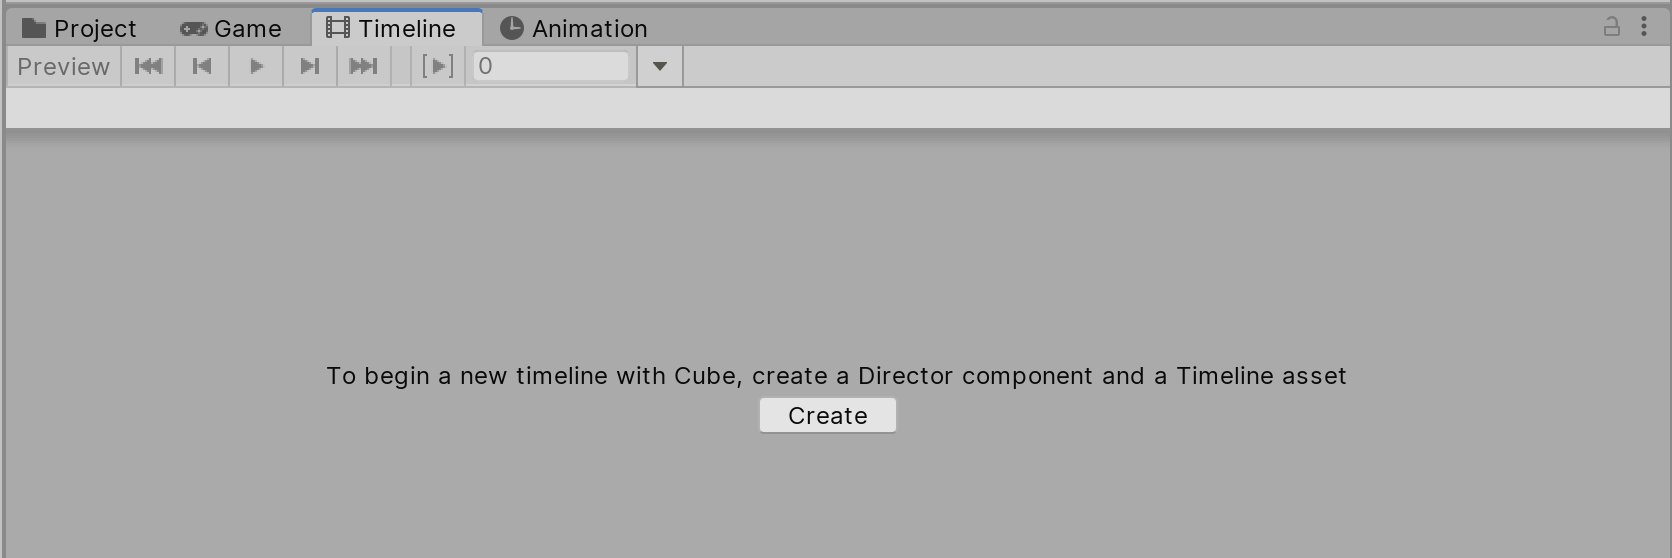Click the narrow blank toolbar slot before Play Range
The width and height of the screenshot is (1672, 558).
[401, 67]
